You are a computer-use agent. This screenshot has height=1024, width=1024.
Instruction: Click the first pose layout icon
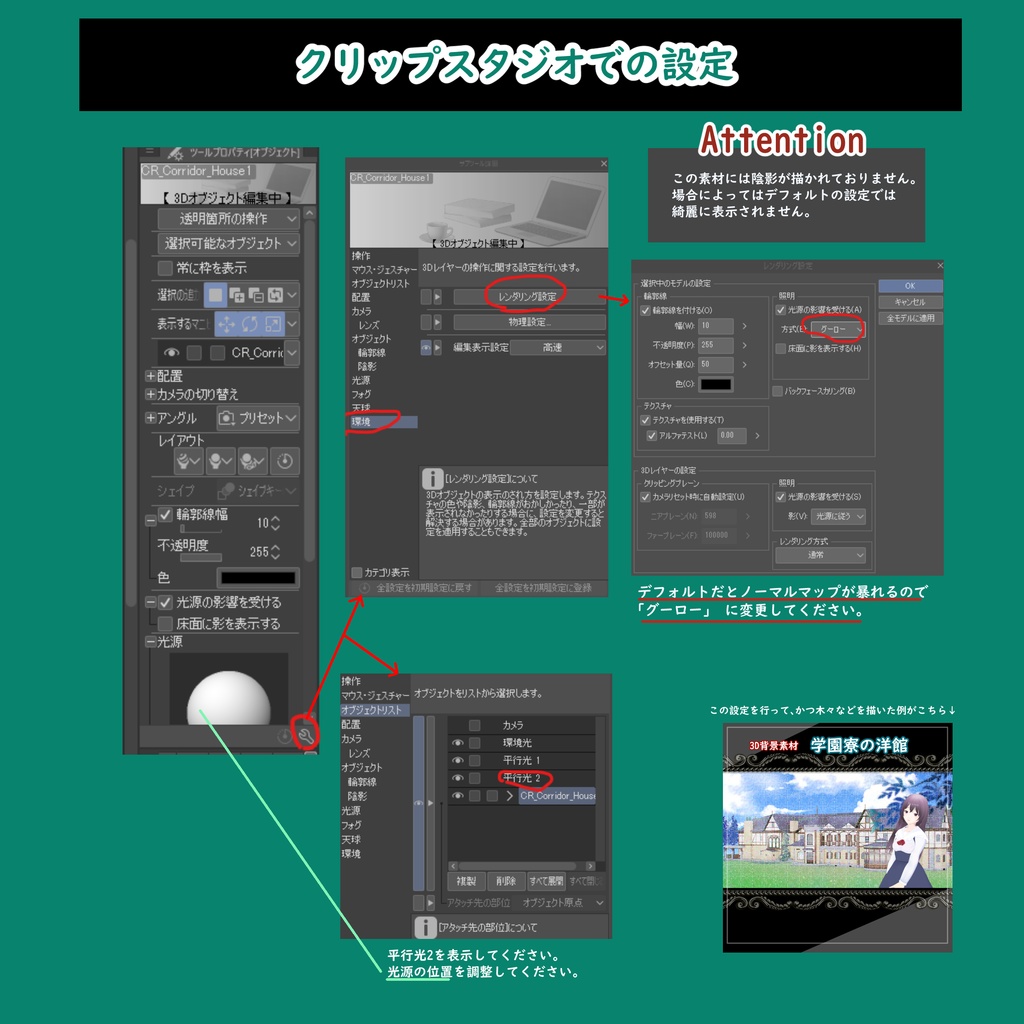[188, 461]
